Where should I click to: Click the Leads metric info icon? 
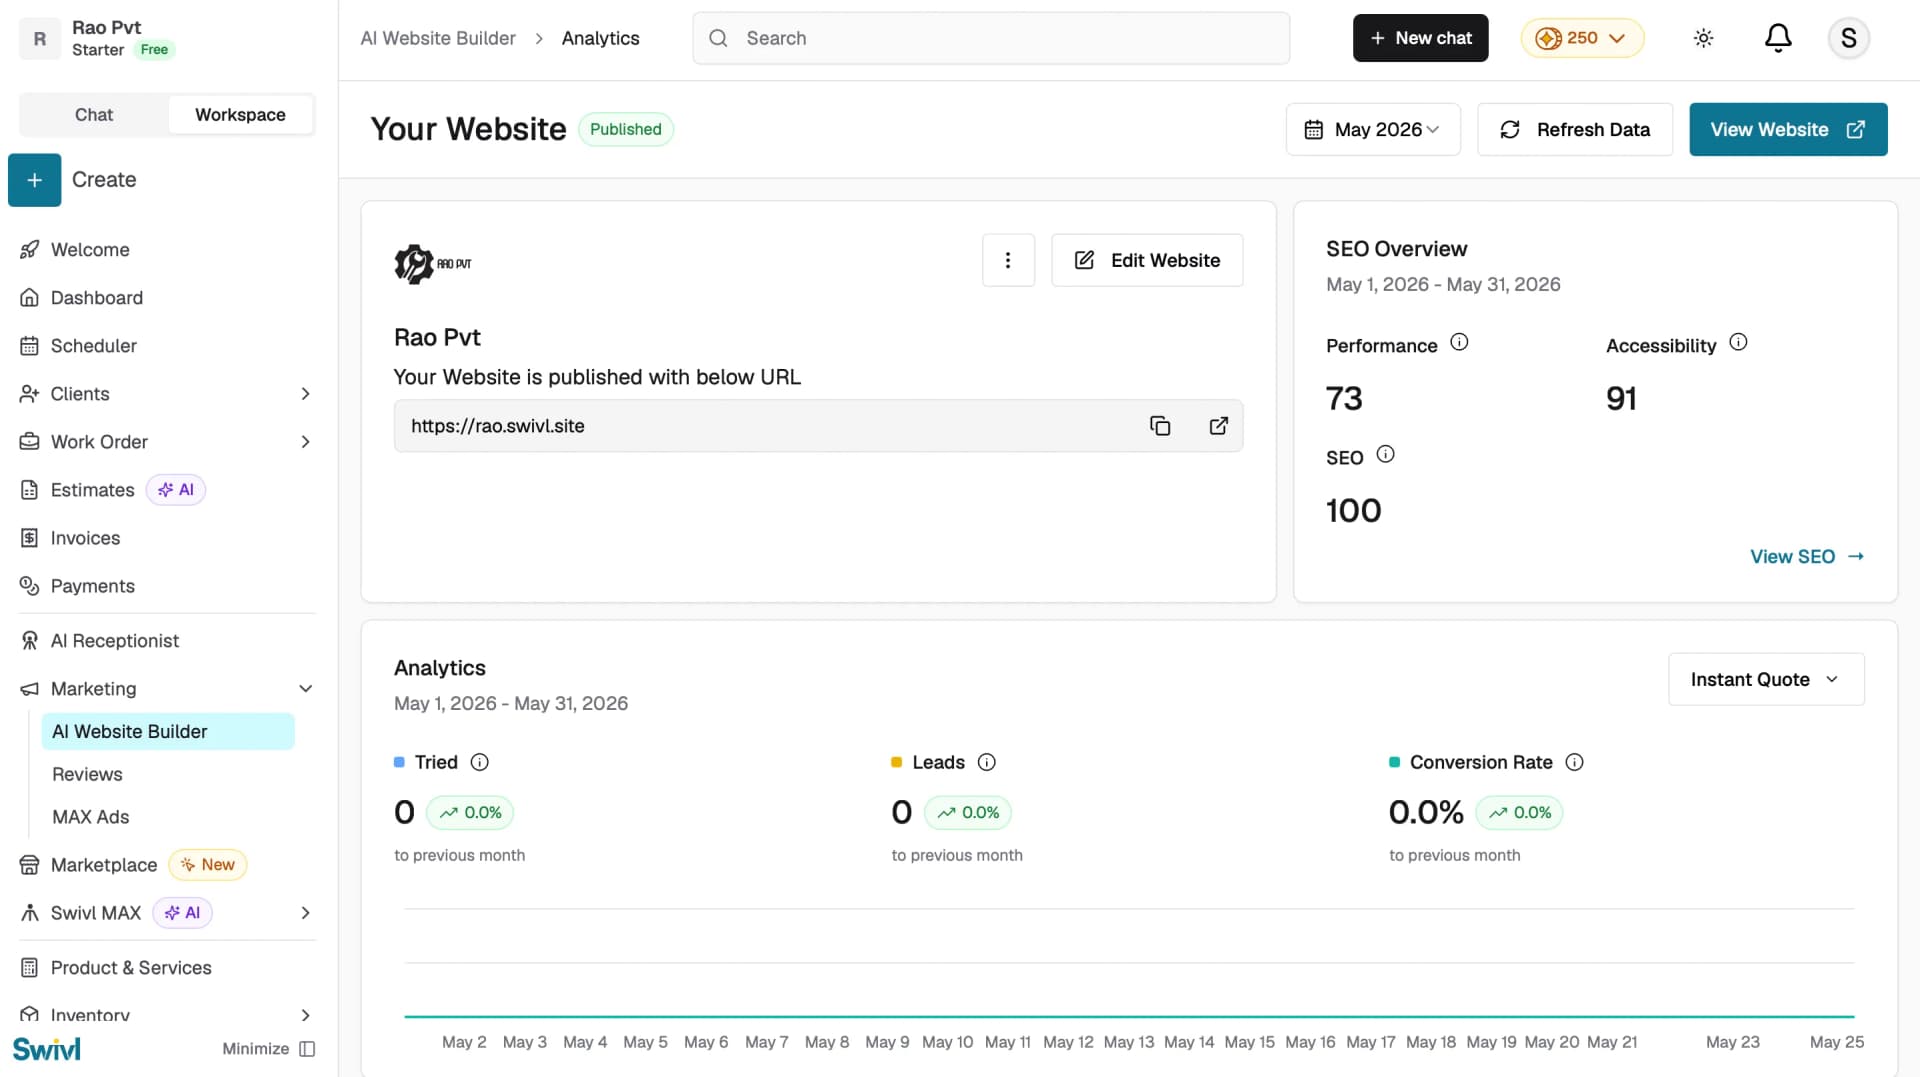click(x=987, y=762)
